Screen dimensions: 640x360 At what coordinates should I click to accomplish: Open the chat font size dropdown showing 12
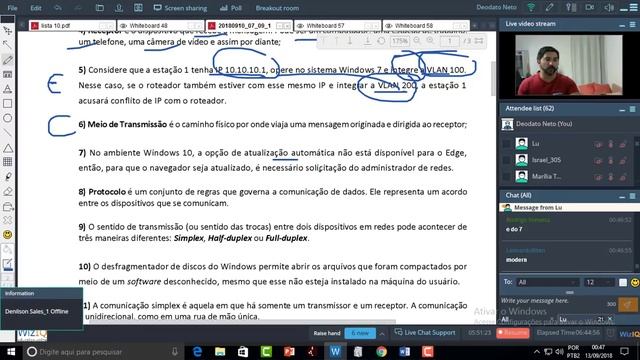tap(598, 282)
